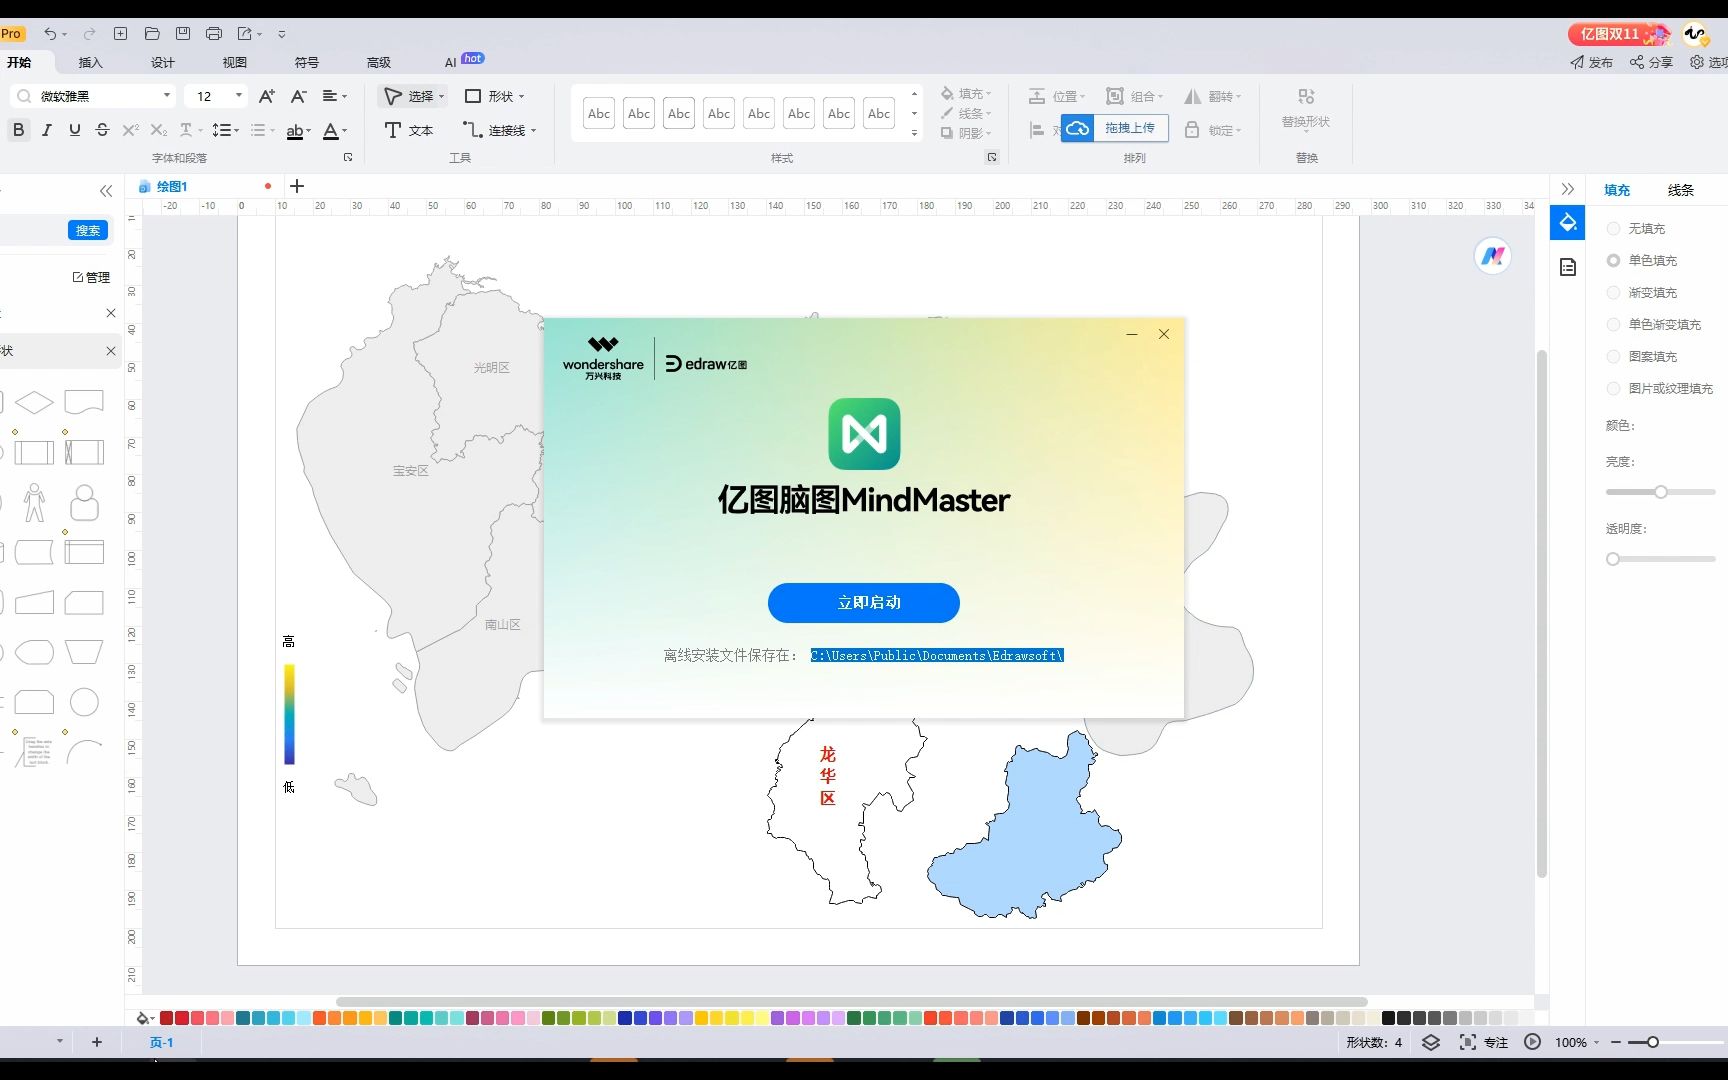Screen dimensions: 1728x1080
Task: Click the layers icon in status bar
Action: (1431, 1042)
